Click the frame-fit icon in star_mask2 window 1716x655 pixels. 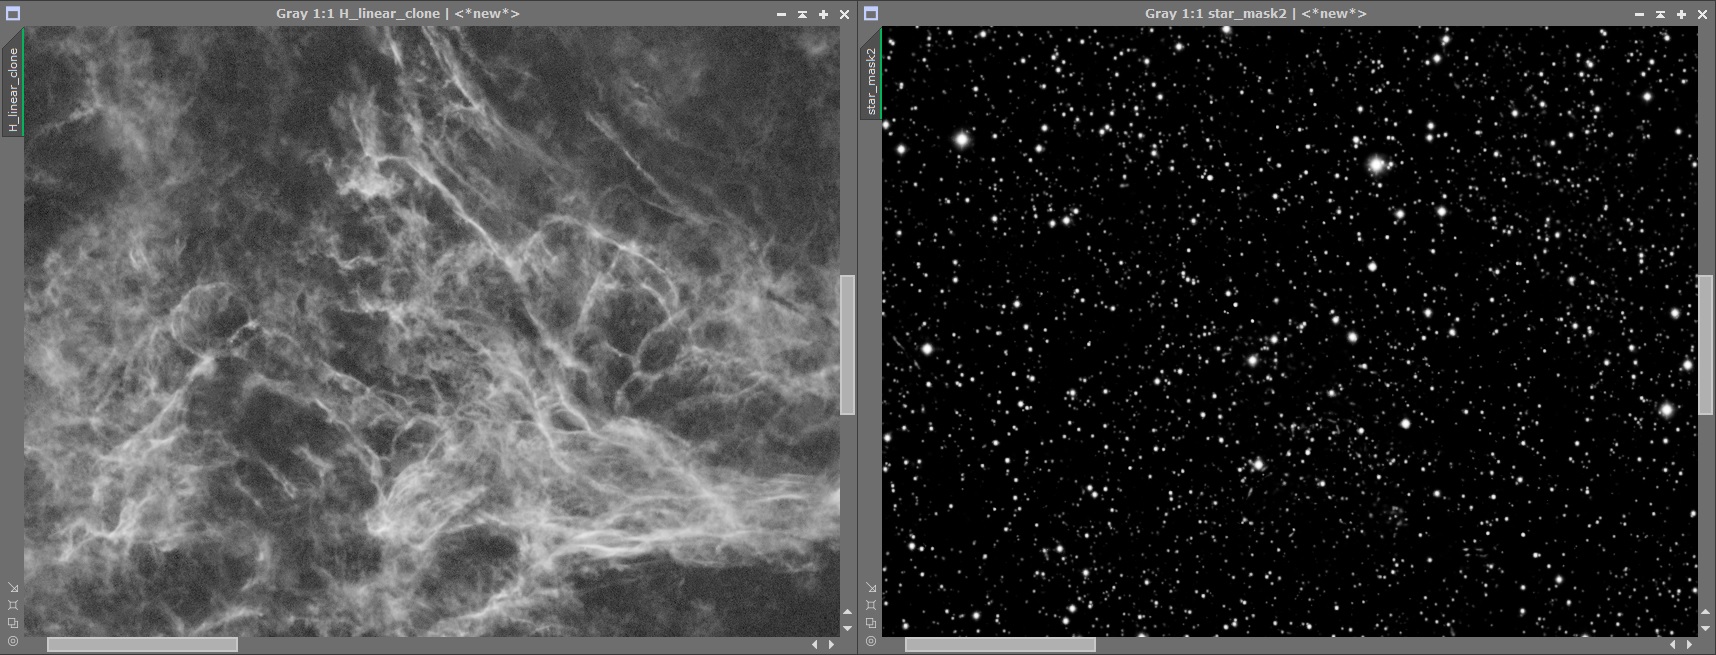click(x=871, y=605)
